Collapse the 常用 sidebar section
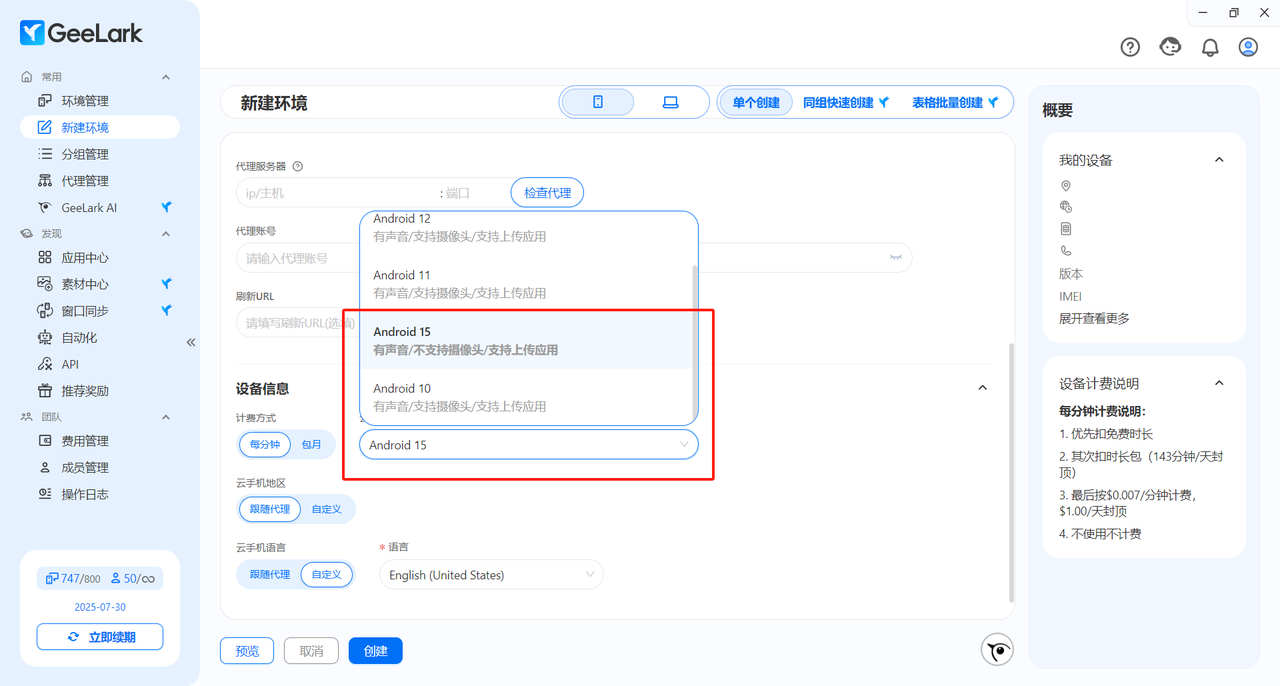The width and height of the screenshot is (1280, 686). (x=166, y=77)
